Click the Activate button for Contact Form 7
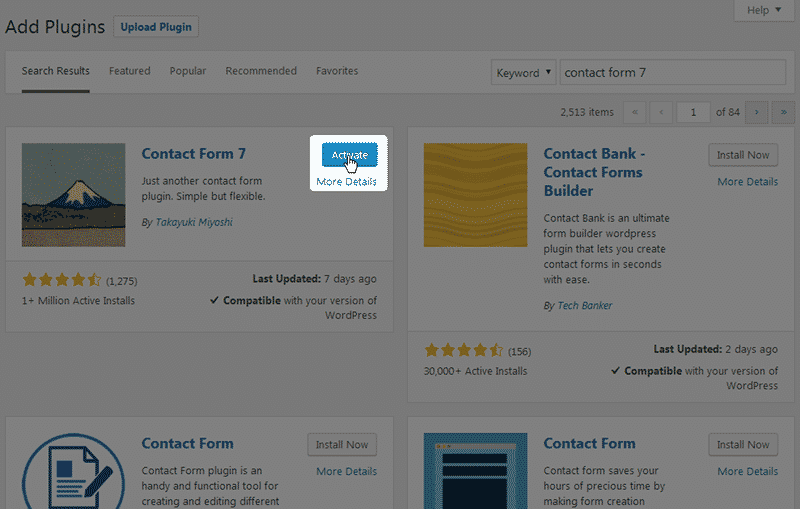Screen dimensions: 800x509 [x=349, y=155]
